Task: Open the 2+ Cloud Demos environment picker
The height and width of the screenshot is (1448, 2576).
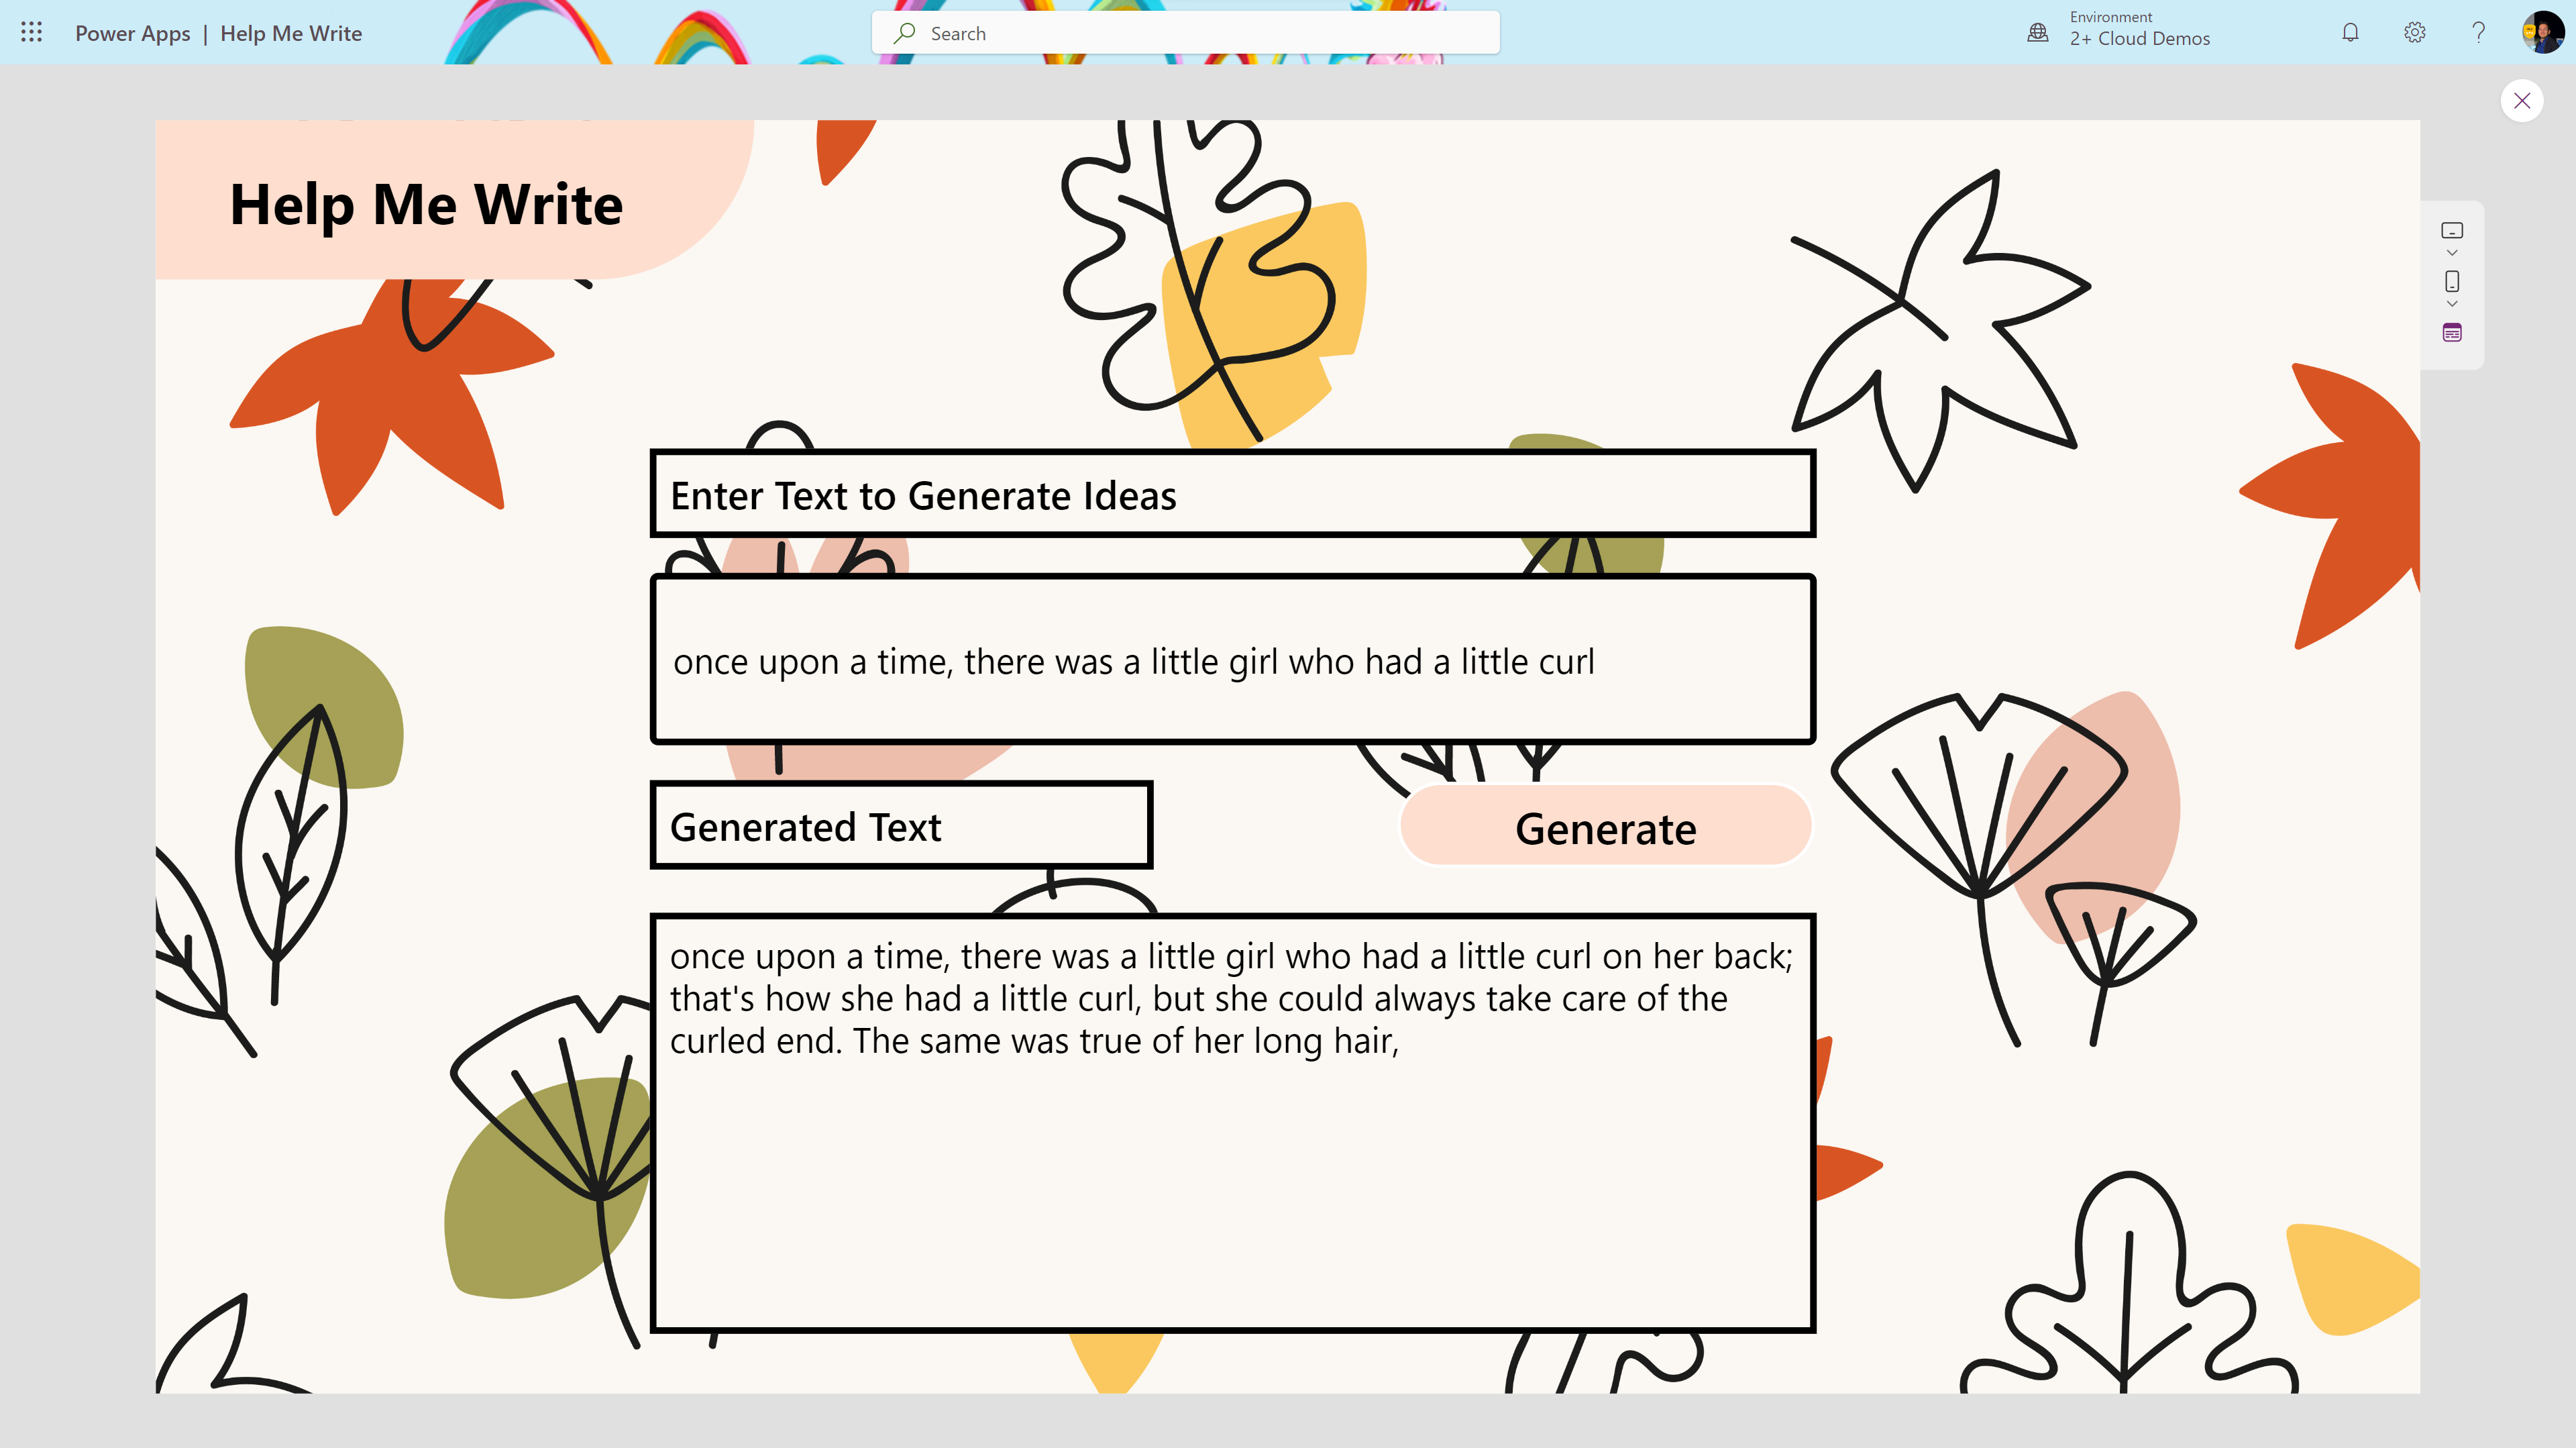Action: [2139, 38]
